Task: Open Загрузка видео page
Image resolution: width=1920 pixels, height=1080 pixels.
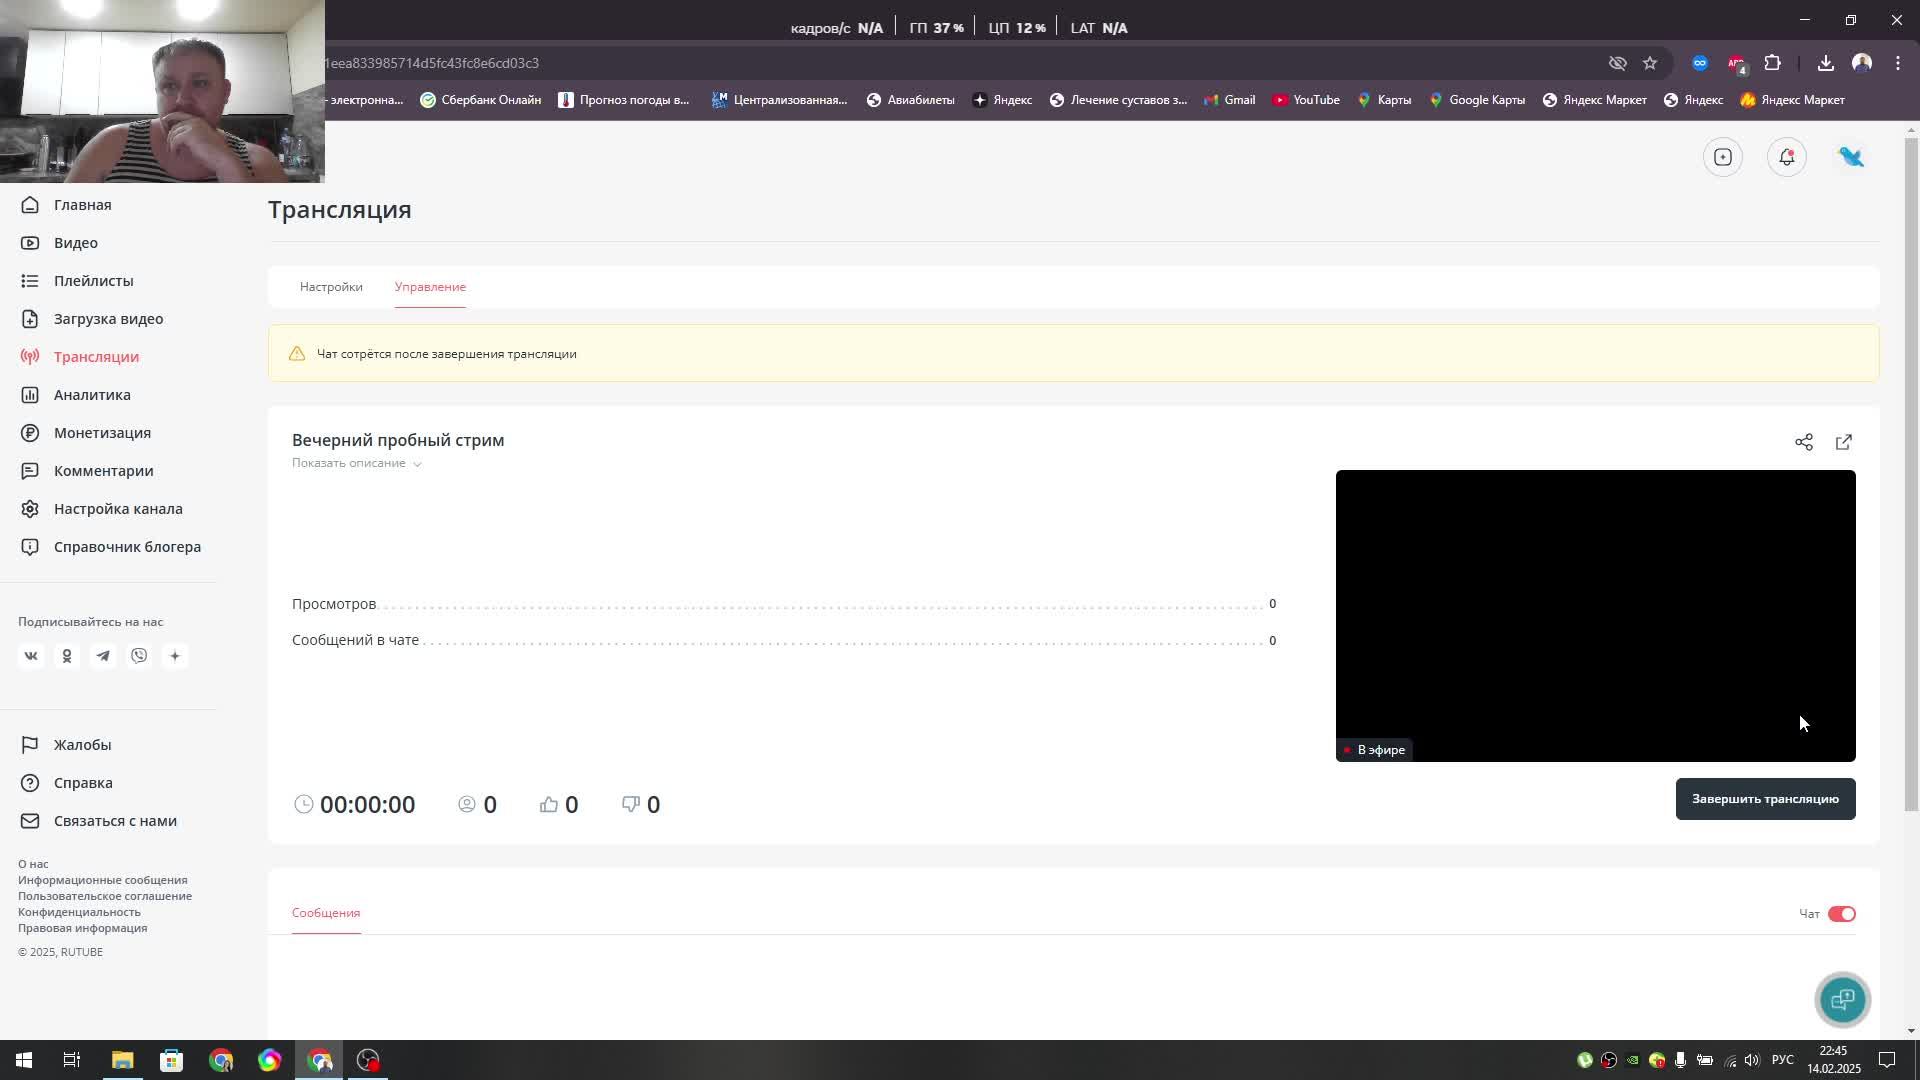Action: pos(92,319)
